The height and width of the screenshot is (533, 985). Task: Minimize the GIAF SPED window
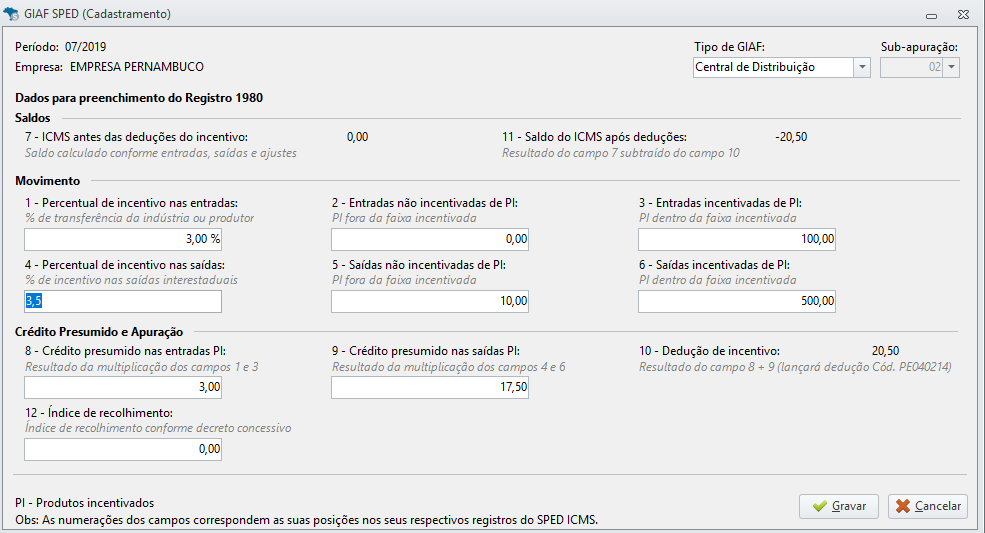click(932, 15)
